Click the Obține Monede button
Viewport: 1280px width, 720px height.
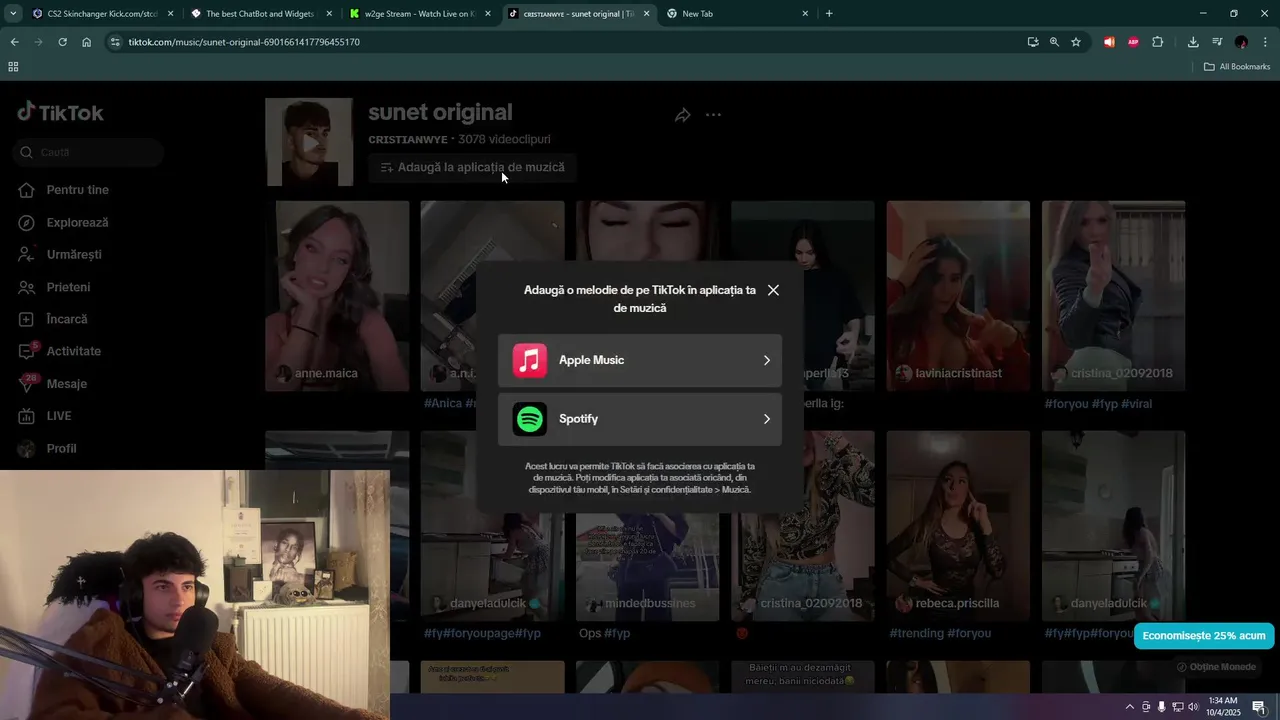1216,667
